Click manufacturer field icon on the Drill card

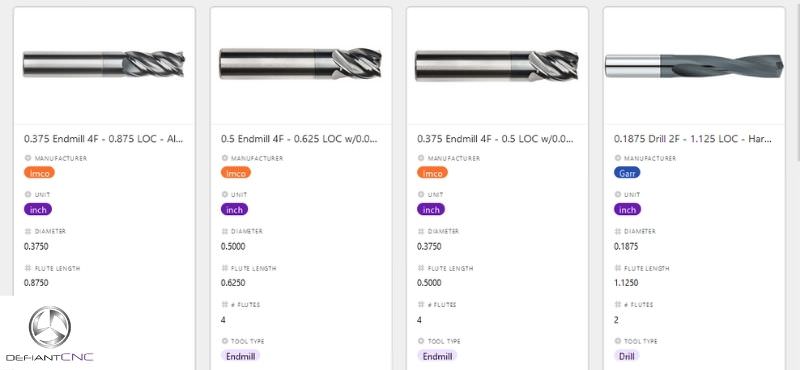click(x=617, y=158)
